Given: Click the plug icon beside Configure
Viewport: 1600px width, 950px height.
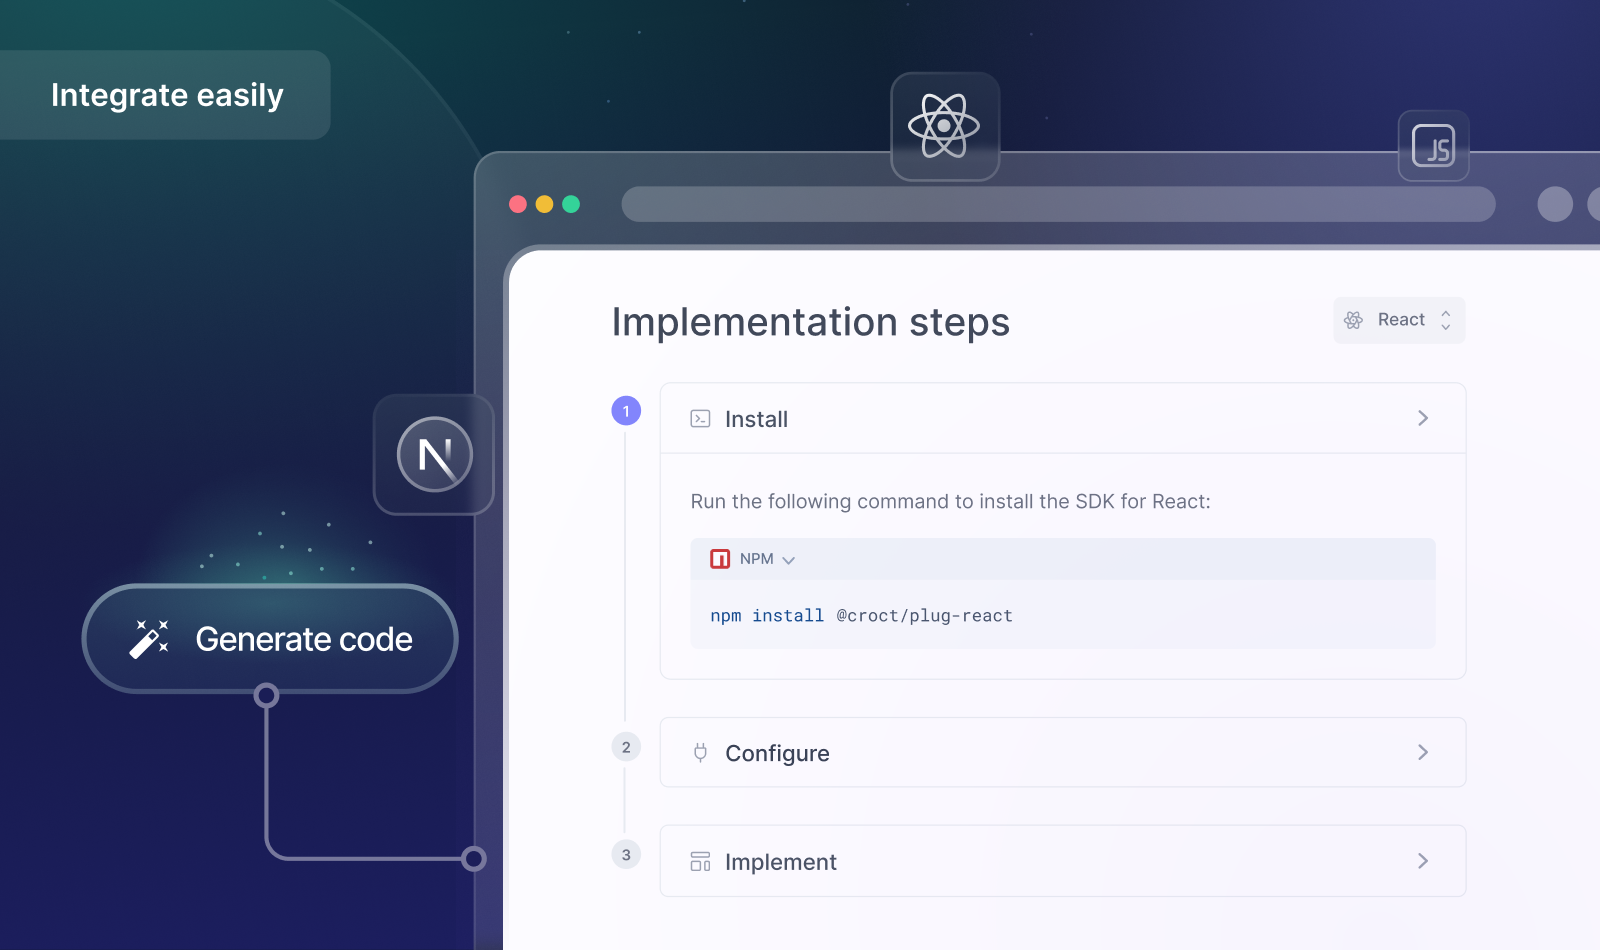Looking at the screenshot, I should [700, 753].
